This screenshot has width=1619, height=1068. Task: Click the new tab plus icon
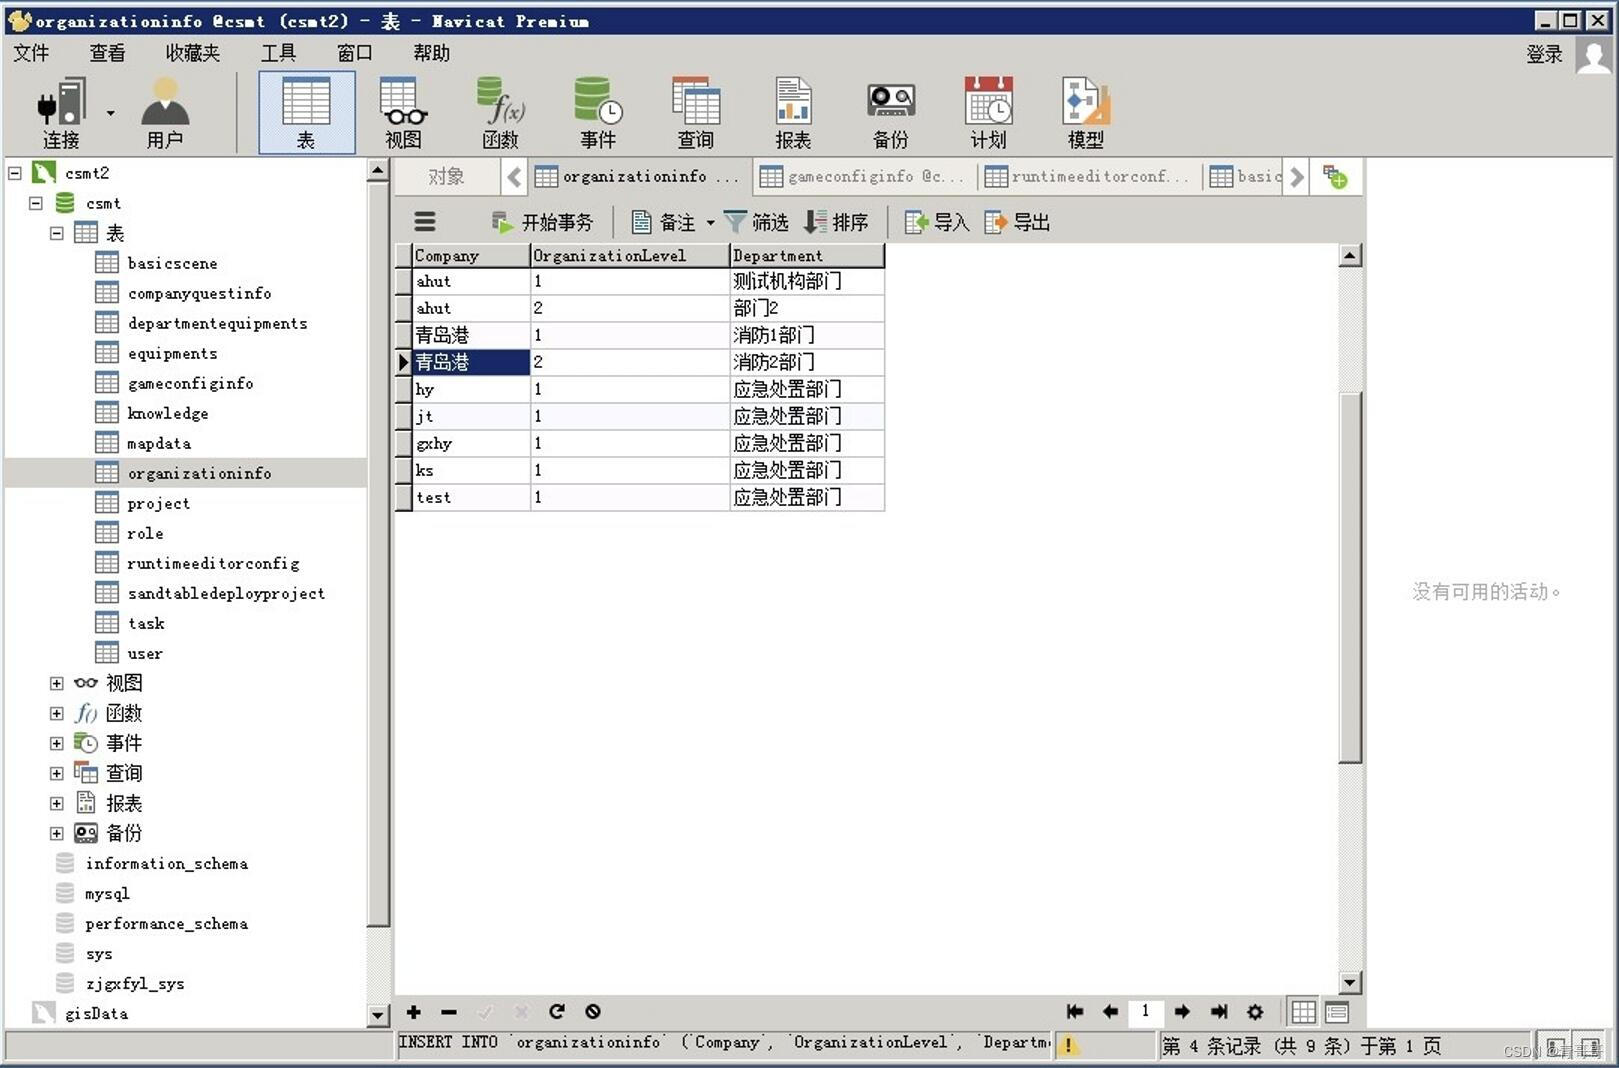pos(1335,177)
